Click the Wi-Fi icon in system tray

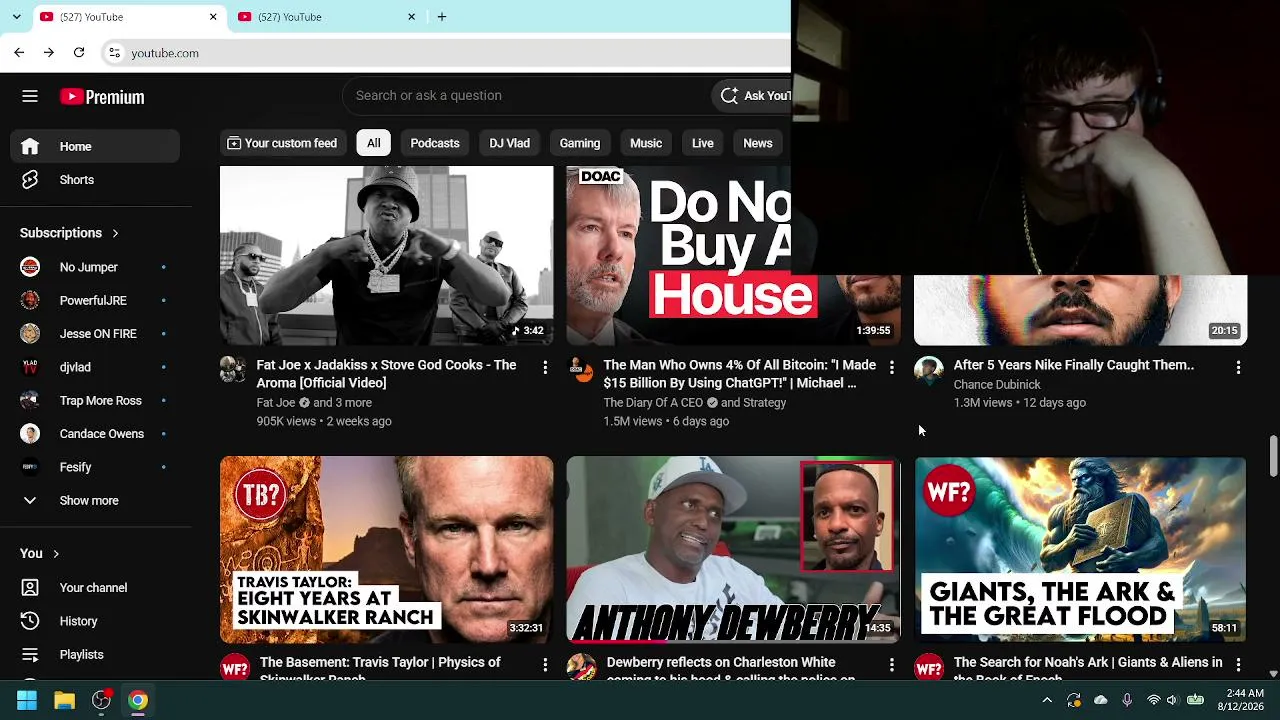point(1153,700)
